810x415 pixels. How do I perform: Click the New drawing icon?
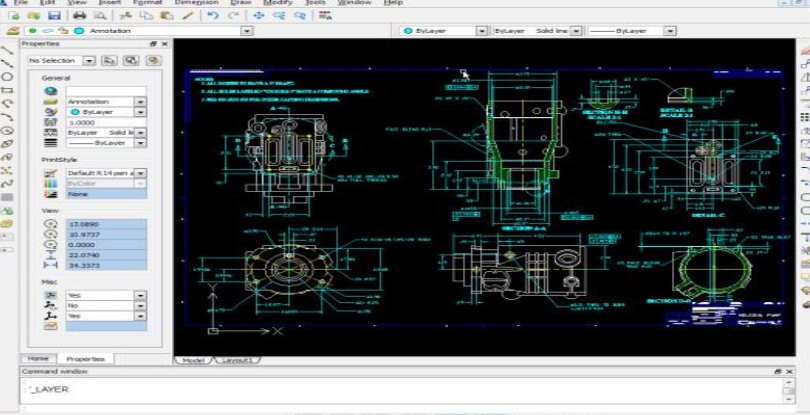point(15,16)
